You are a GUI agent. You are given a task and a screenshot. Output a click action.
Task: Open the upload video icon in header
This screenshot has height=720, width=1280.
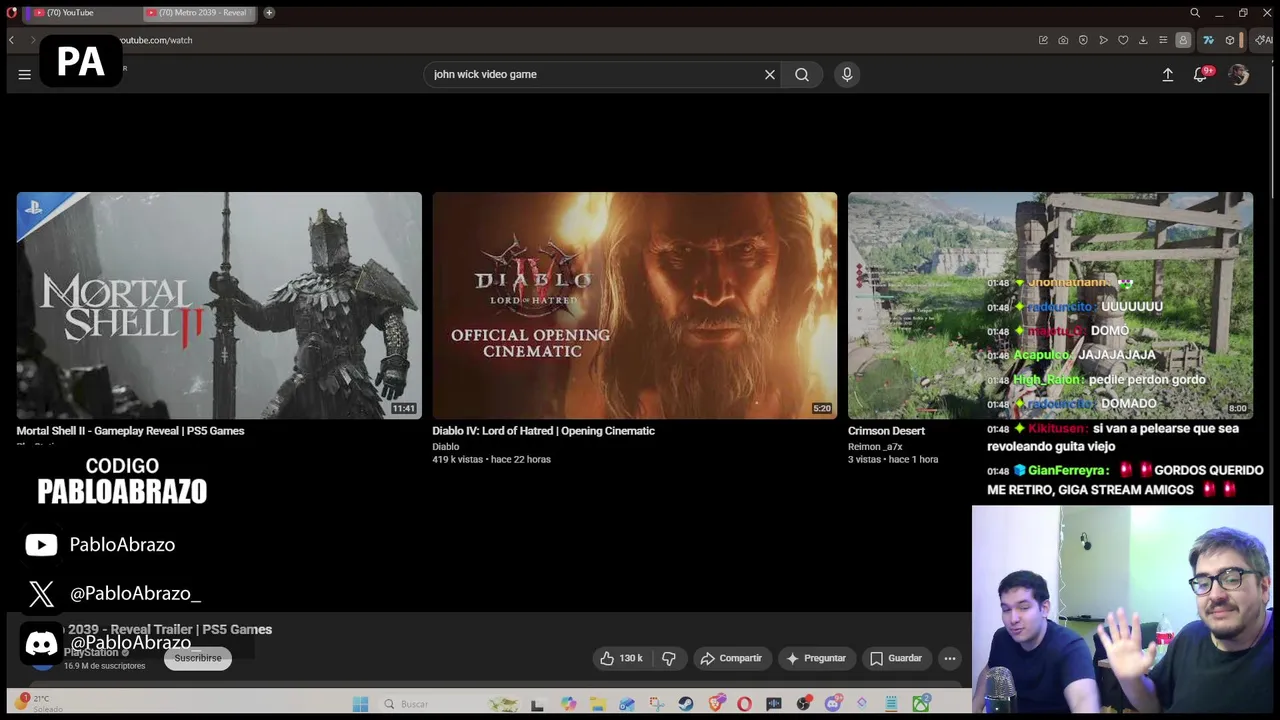pos(1167,74)
